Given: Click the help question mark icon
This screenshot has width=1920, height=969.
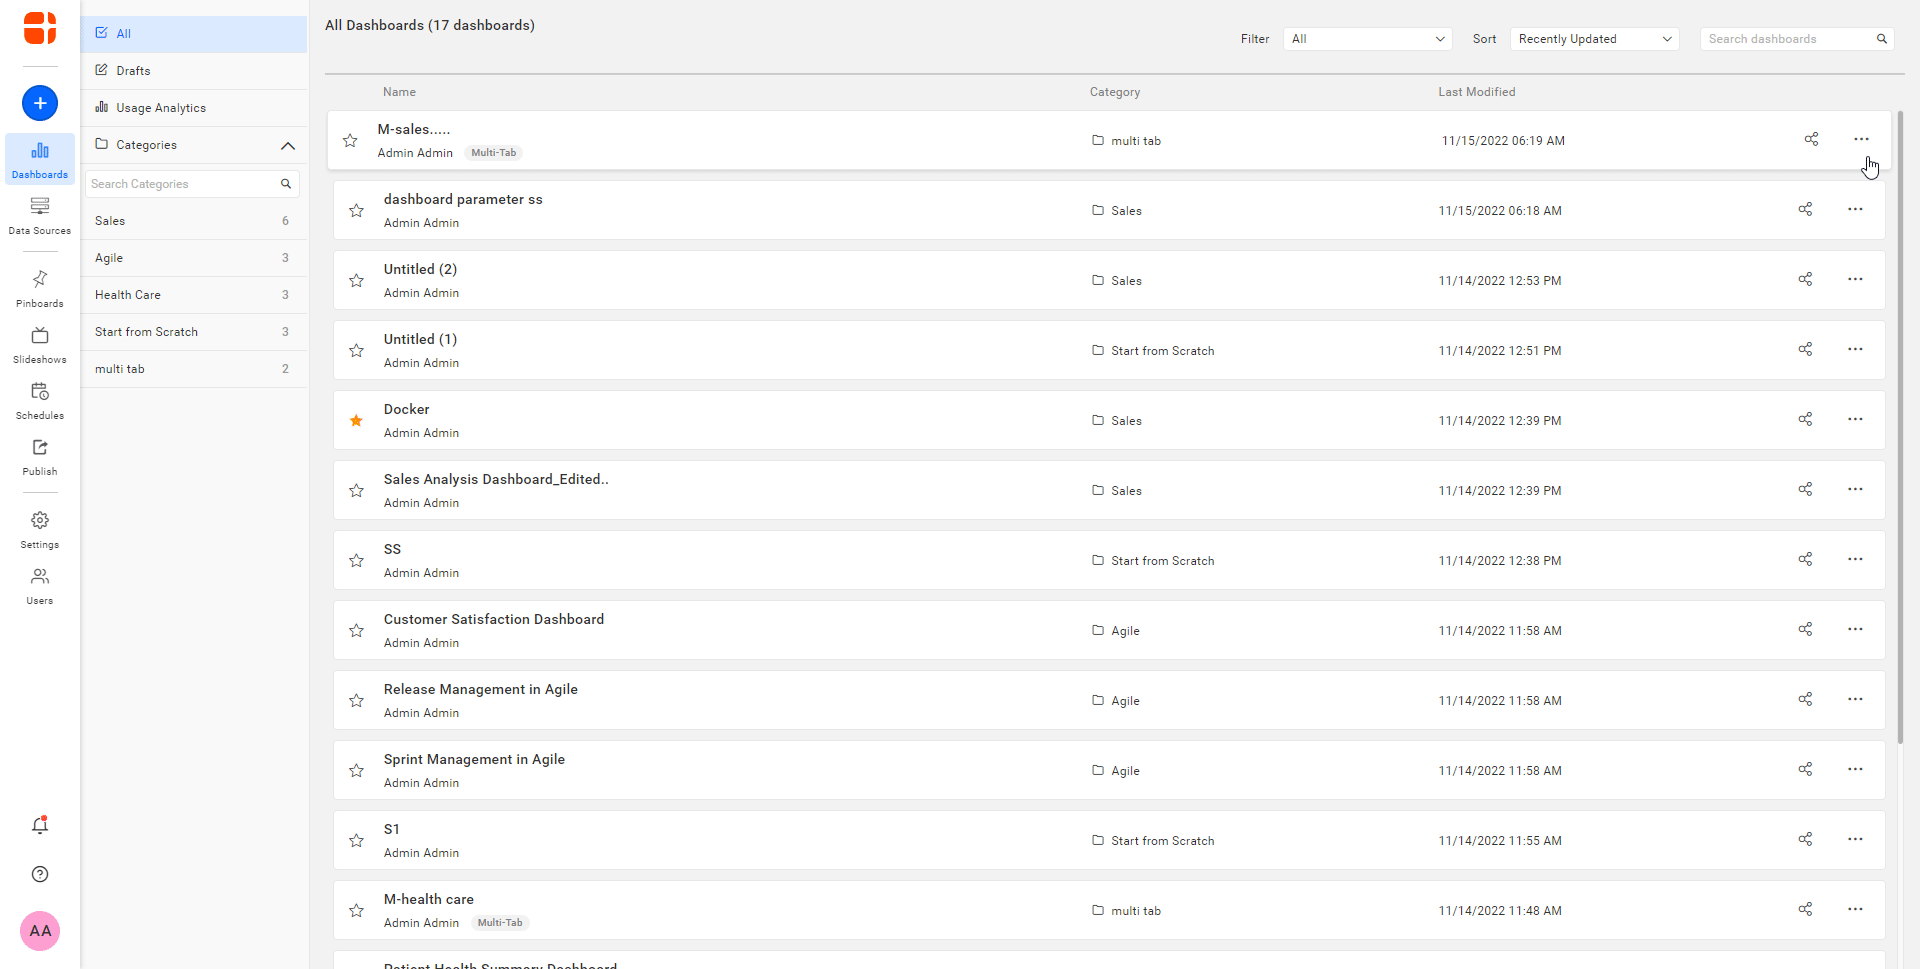Looking at the screenshot, I should (40, 874).
